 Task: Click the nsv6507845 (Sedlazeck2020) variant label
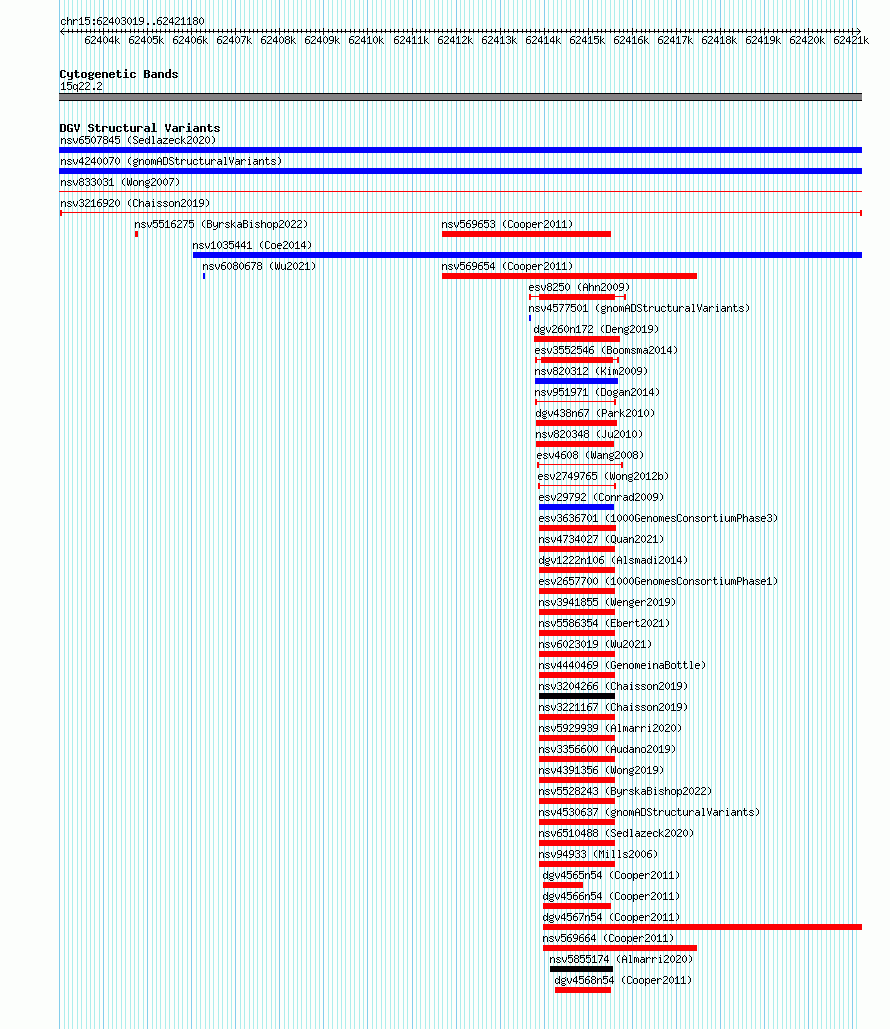coord(138,140)
